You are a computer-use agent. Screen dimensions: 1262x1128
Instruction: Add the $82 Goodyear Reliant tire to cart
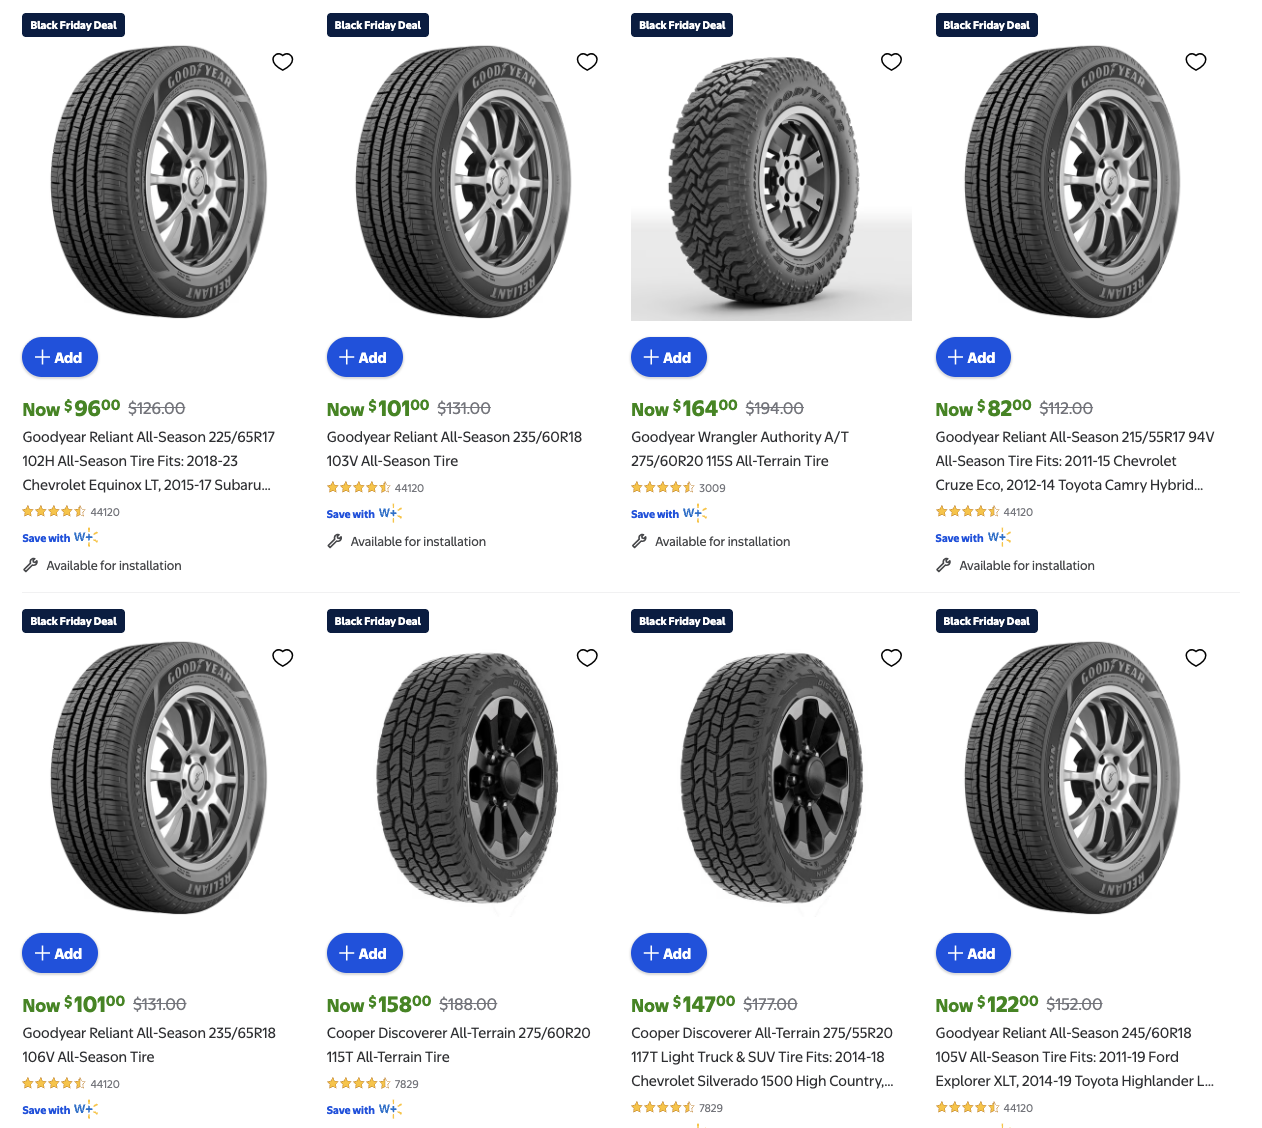coord(973,358)
